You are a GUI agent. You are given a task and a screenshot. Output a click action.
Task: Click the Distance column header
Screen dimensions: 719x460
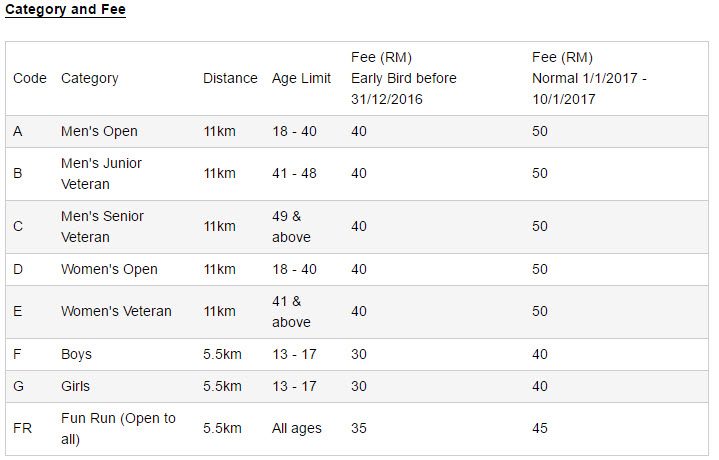coord(230,78)
